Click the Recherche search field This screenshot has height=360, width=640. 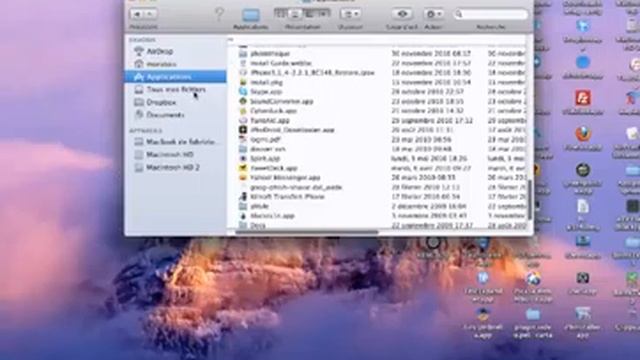pyautogui.click(x=491, y=14)
